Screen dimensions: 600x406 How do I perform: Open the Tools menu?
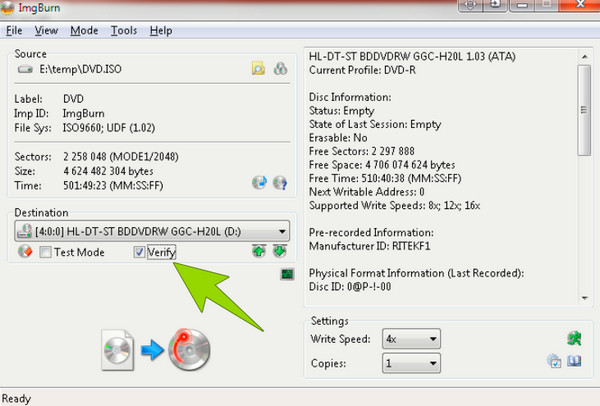[x=124, y=30]
